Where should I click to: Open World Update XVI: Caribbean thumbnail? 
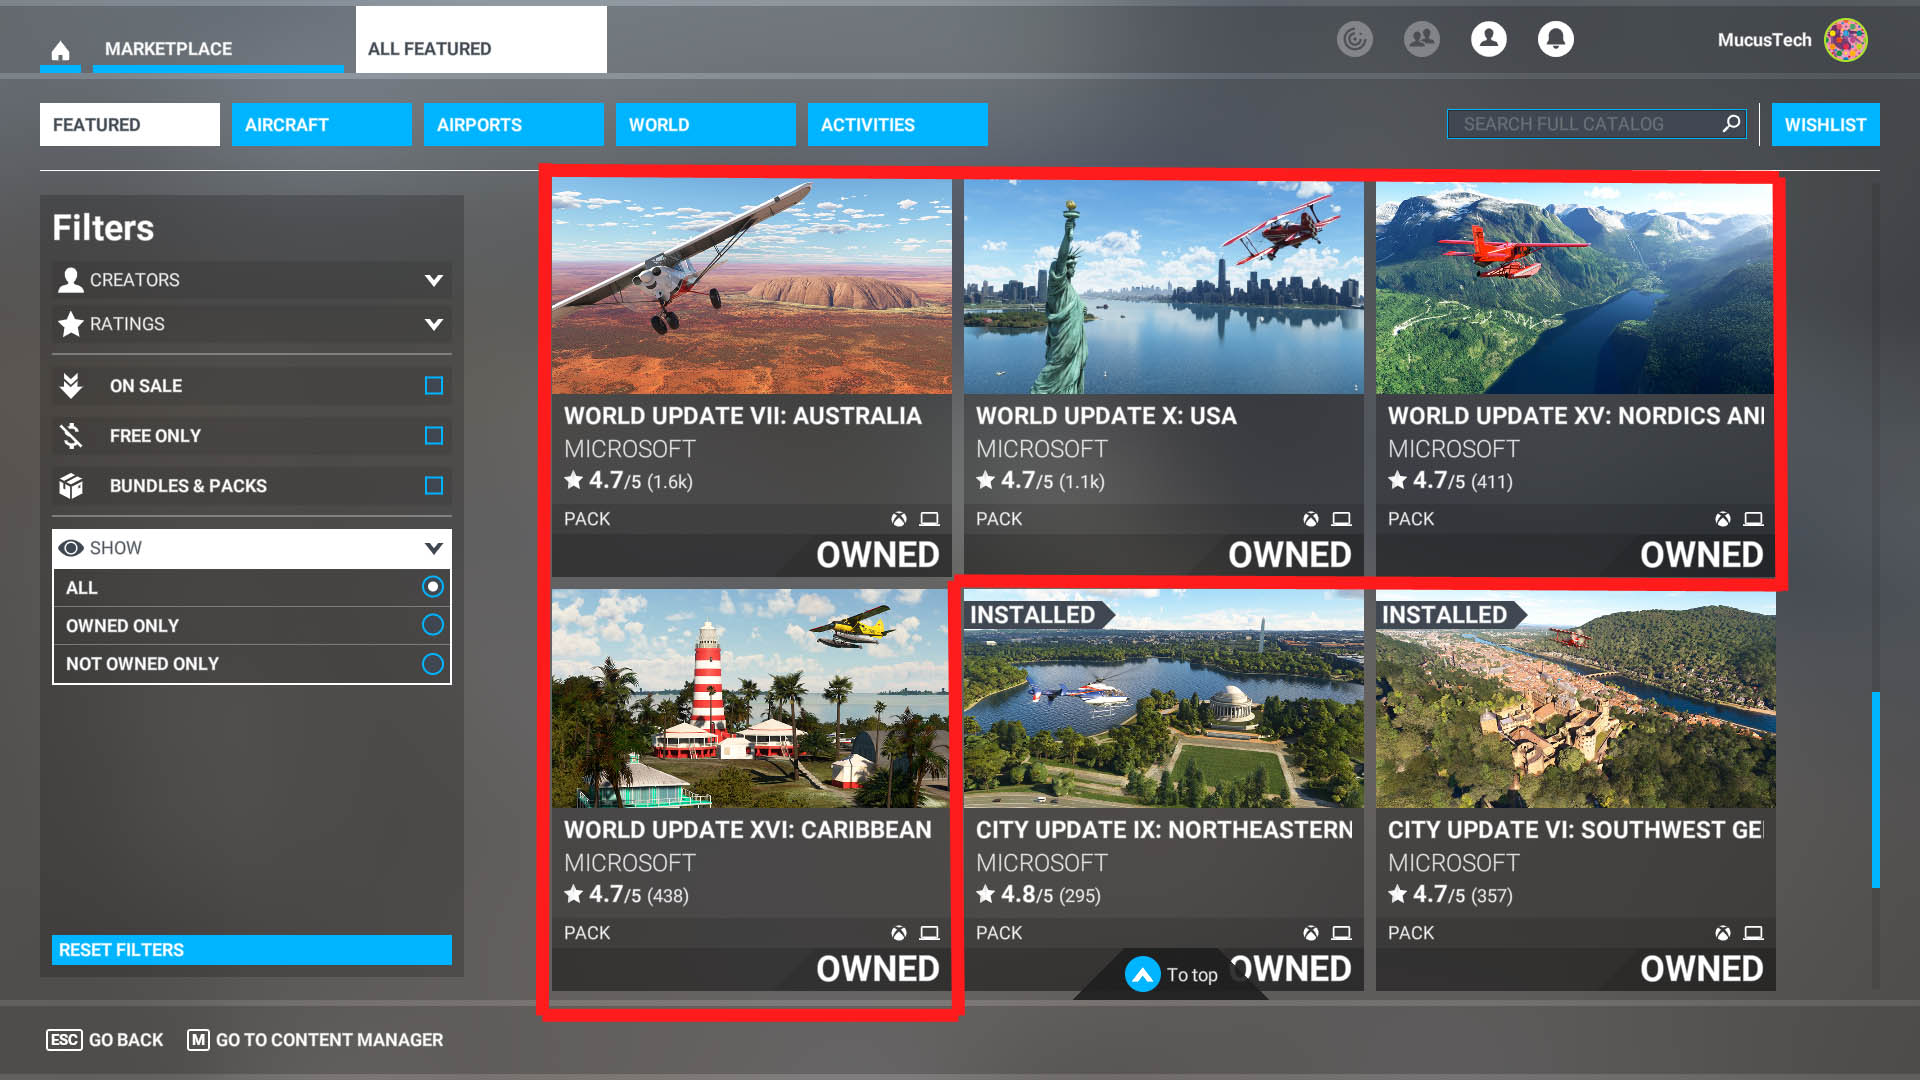(750, 698)
